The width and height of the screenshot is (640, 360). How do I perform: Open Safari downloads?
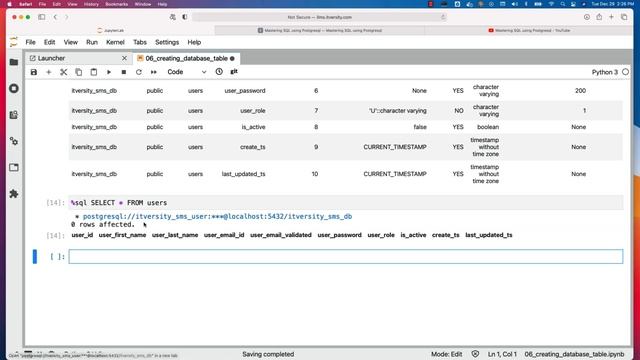coord(587,17)
